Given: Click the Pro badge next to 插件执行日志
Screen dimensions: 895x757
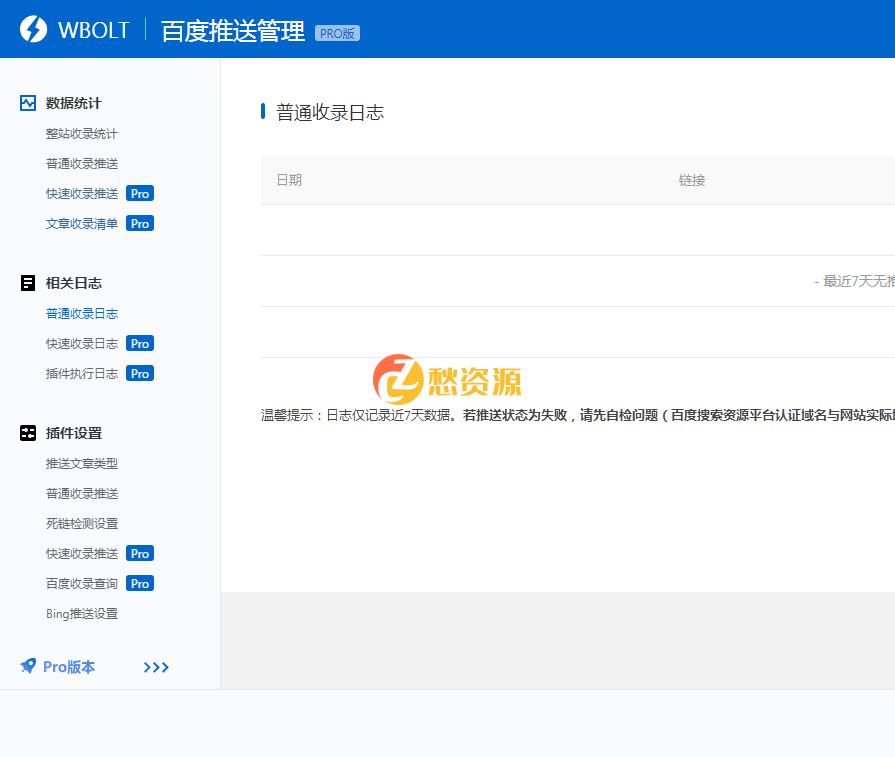Looking at the screenshot, I should pos(139,373).
